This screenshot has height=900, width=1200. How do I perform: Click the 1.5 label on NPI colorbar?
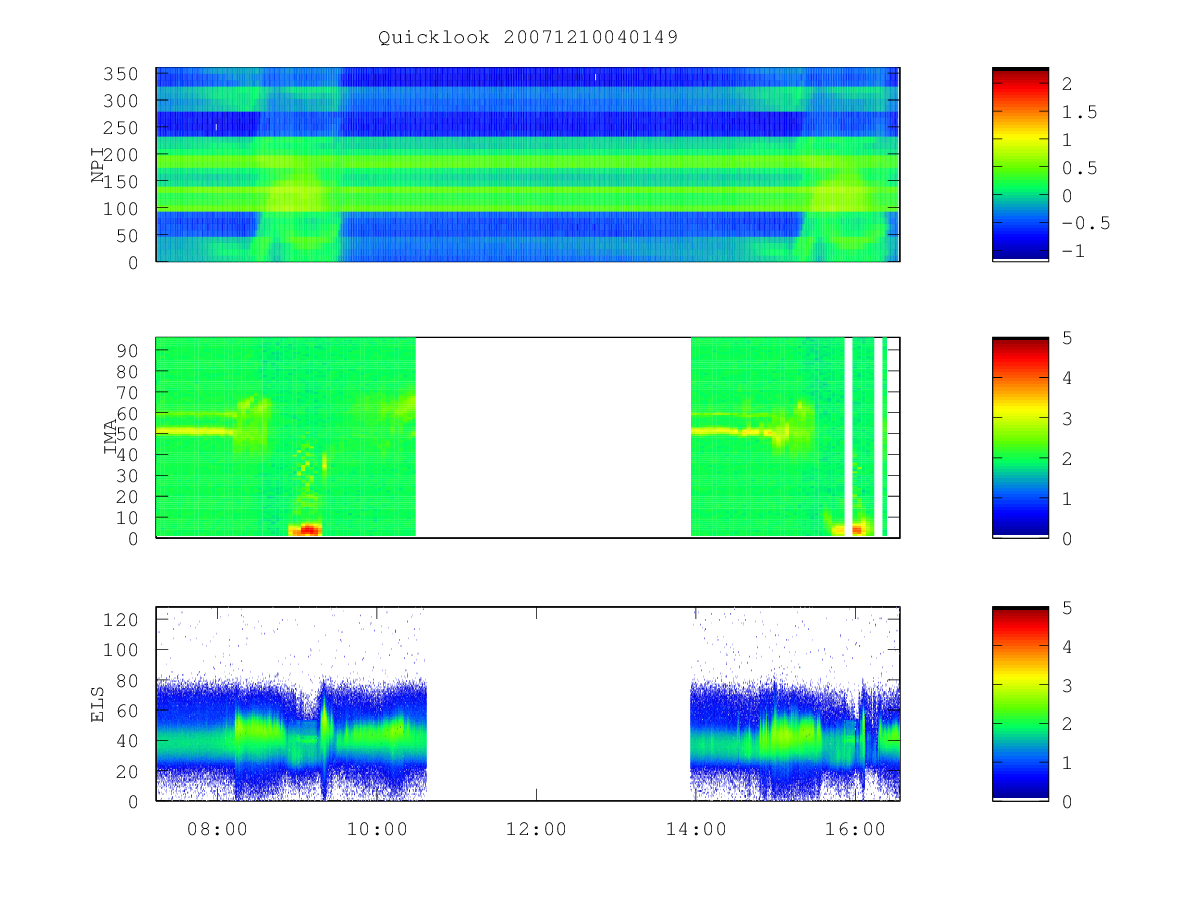coord(1080,112)
